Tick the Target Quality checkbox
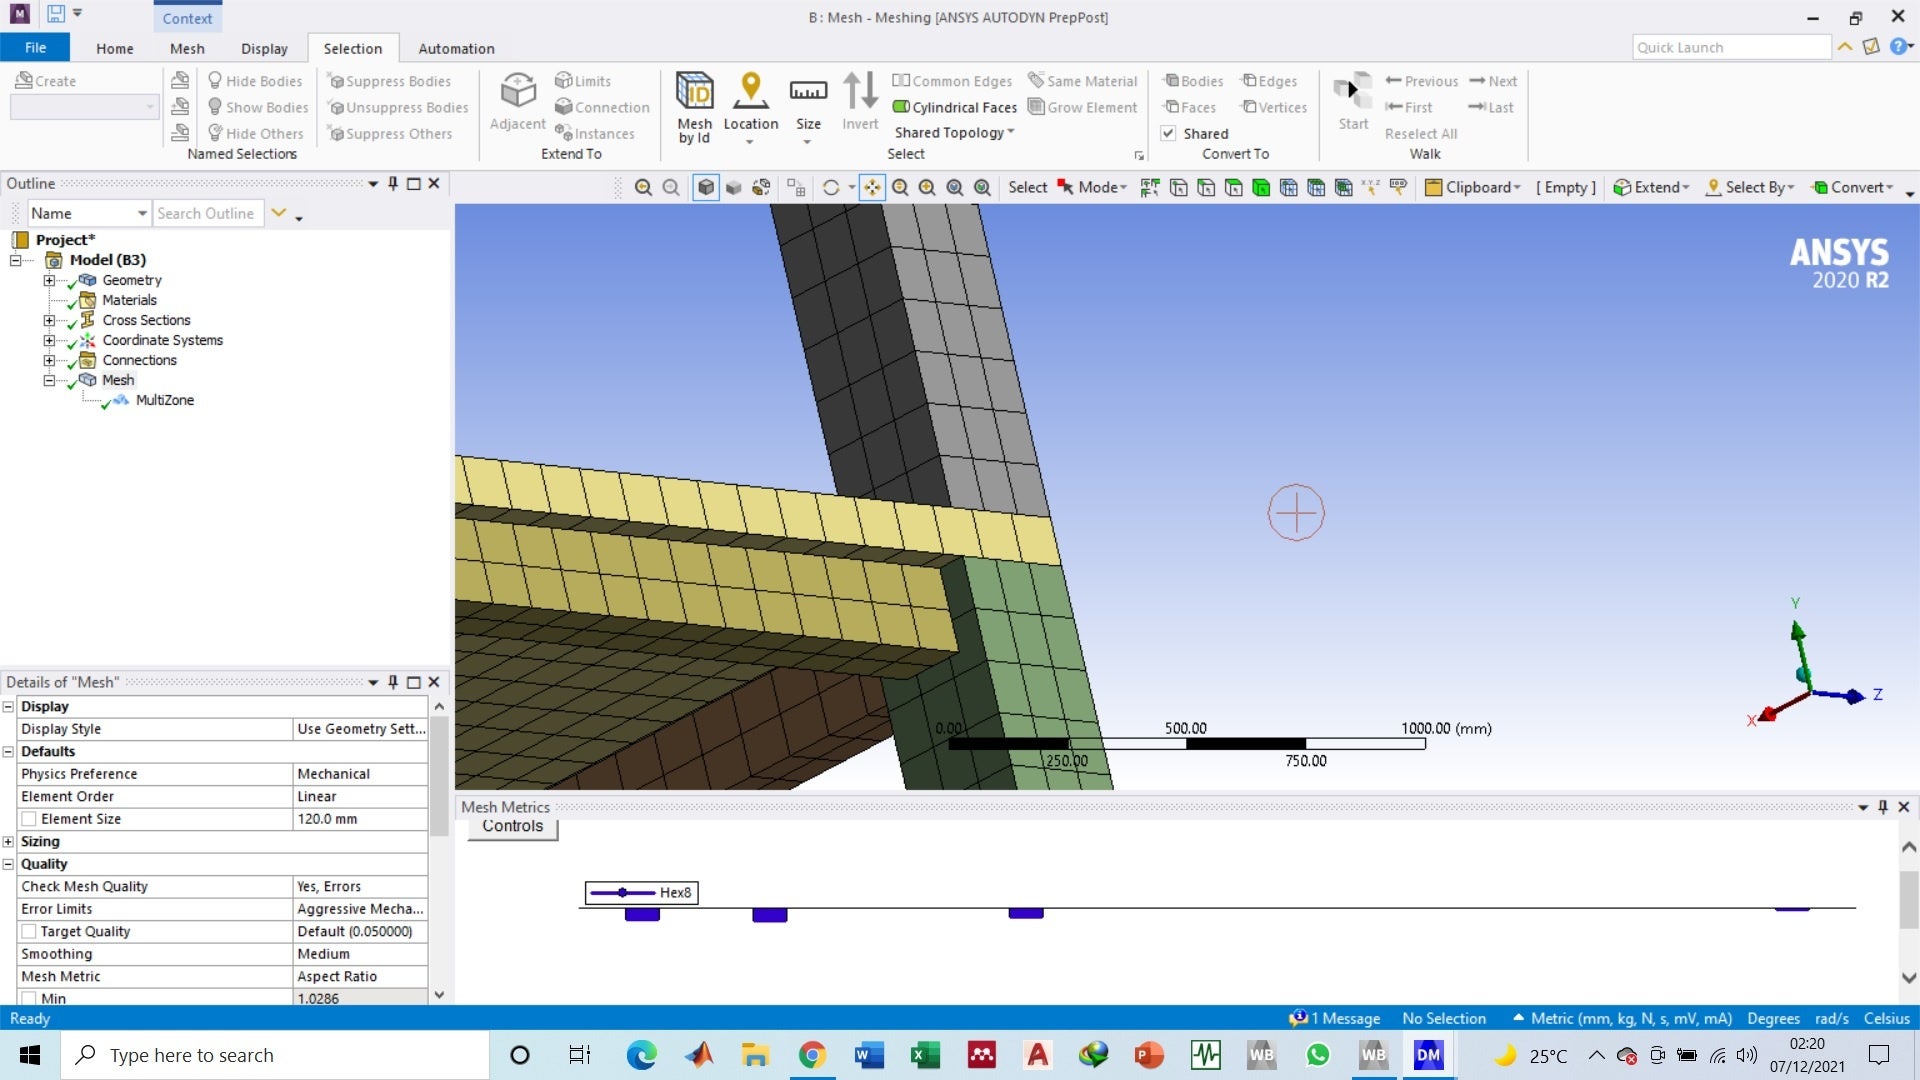1920x1080 pixels. point(29,931)
